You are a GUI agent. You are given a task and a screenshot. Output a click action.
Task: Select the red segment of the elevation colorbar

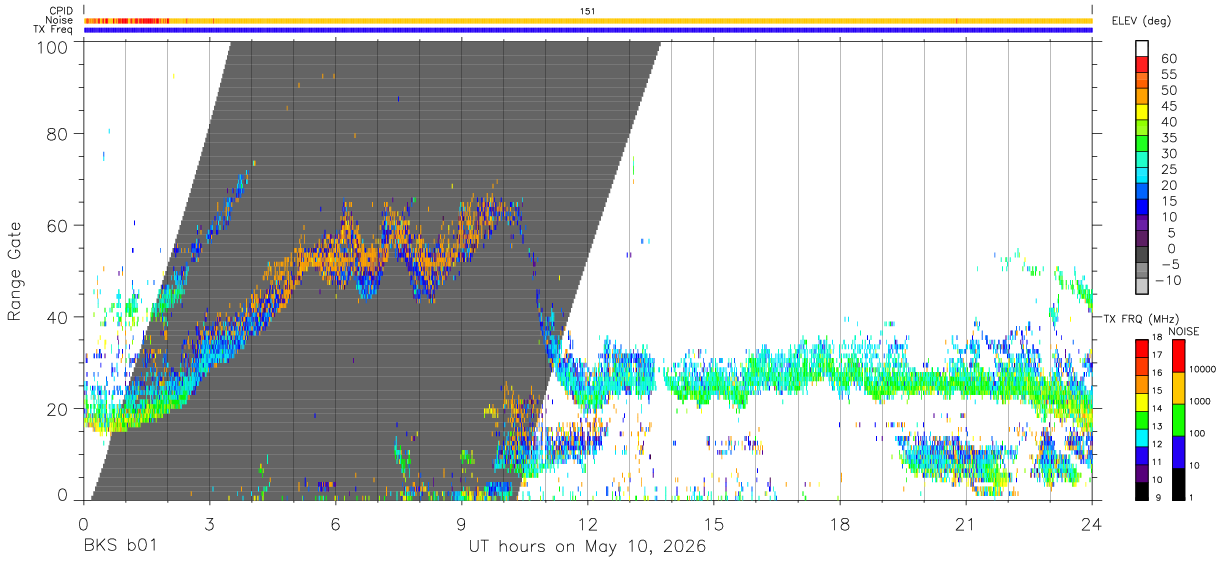(1142, 64)
